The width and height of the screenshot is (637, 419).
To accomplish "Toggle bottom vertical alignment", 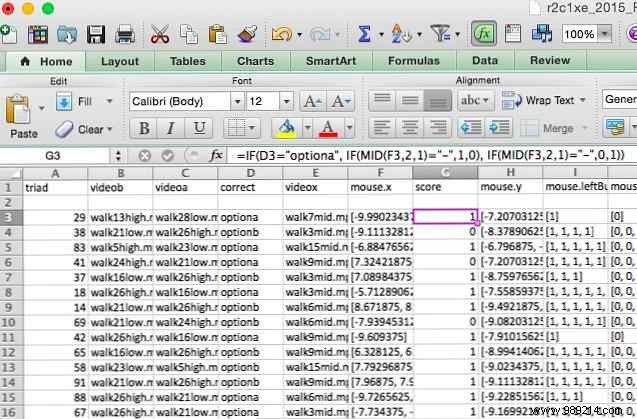I will [x=438, y=100].
